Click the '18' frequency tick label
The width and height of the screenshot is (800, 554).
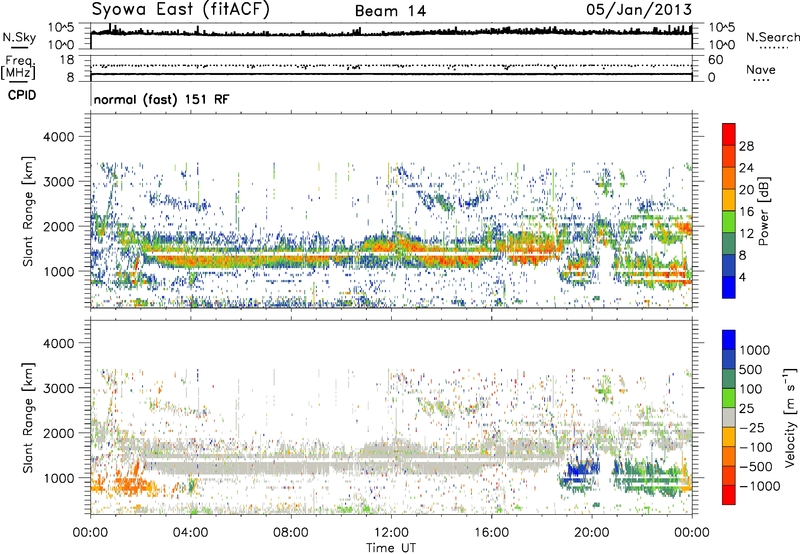pos(67,60)
